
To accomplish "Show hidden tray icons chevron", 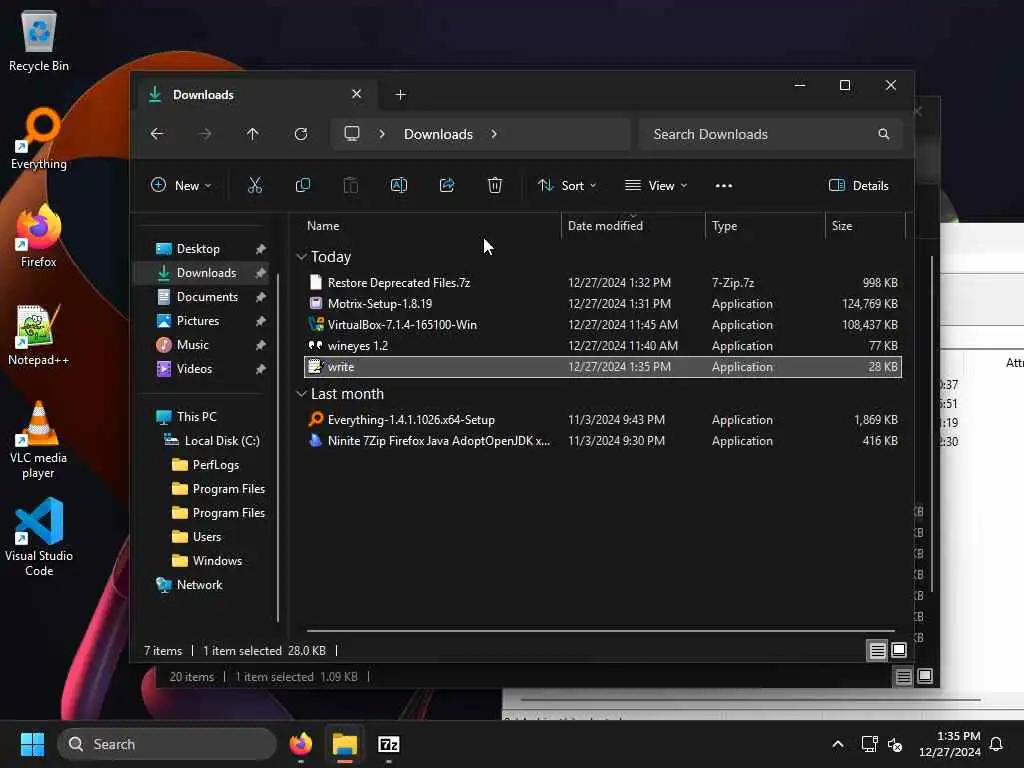I will (x=838, y=744).
